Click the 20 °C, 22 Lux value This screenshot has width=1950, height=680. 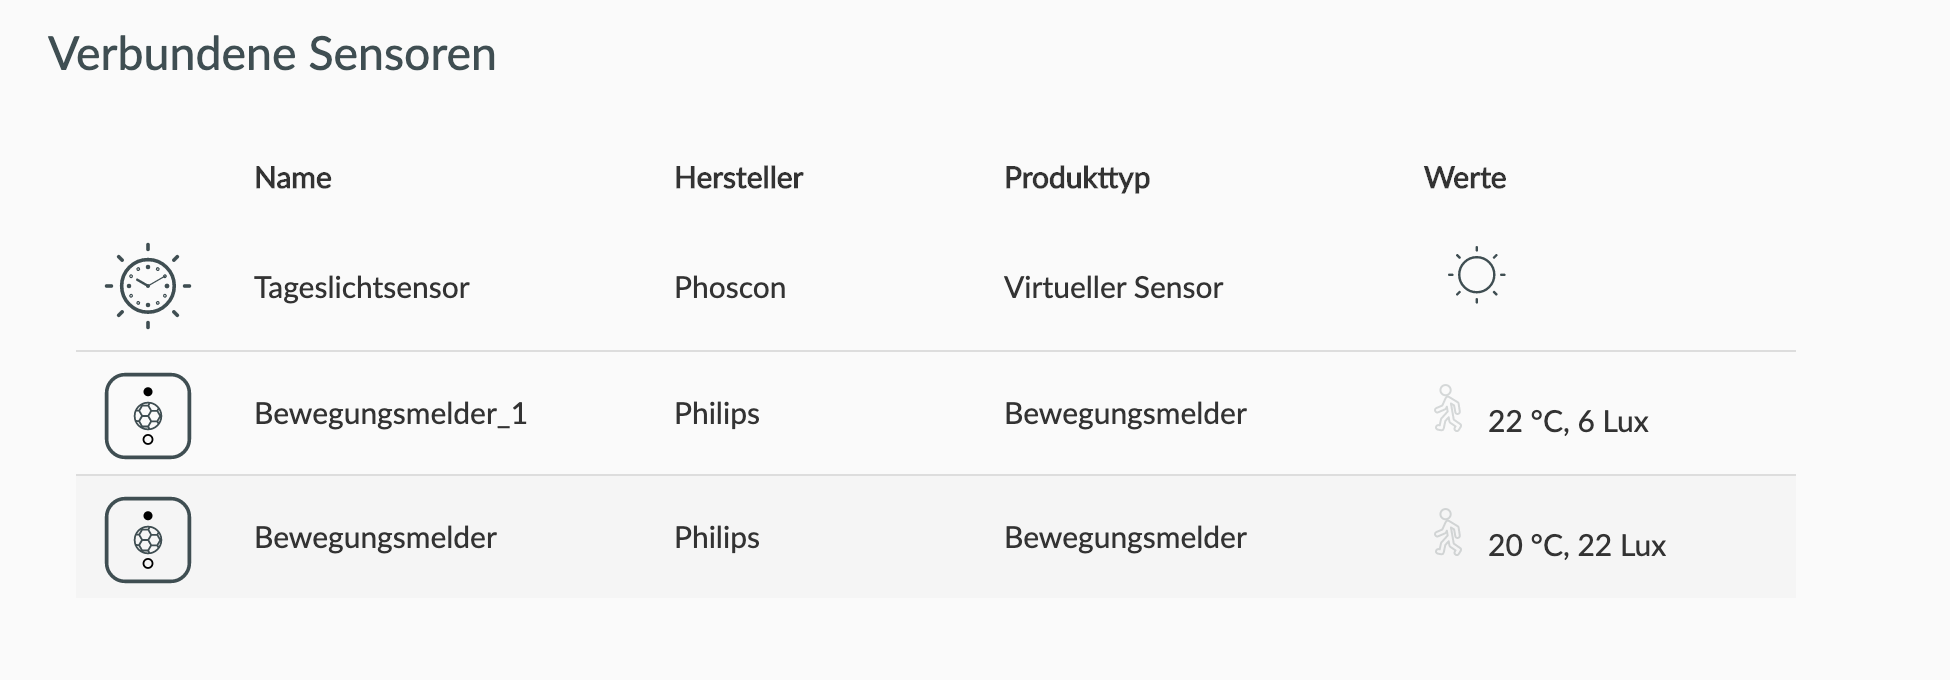1577,546
